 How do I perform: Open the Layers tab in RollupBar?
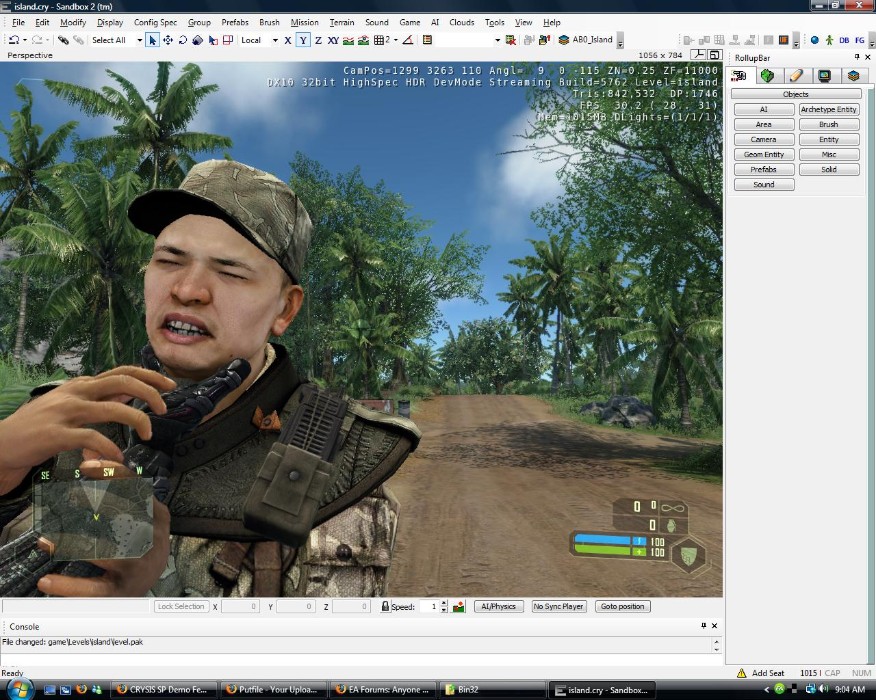(x=853, y=75)
